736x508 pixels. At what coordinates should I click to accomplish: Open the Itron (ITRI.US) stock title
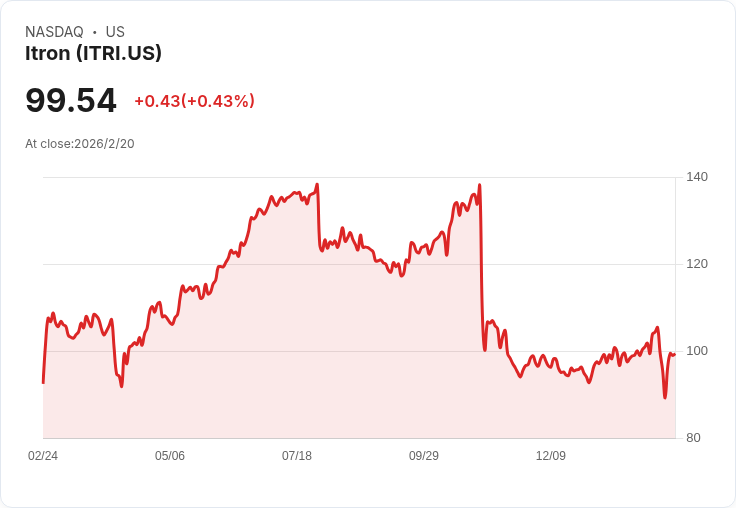93,53
